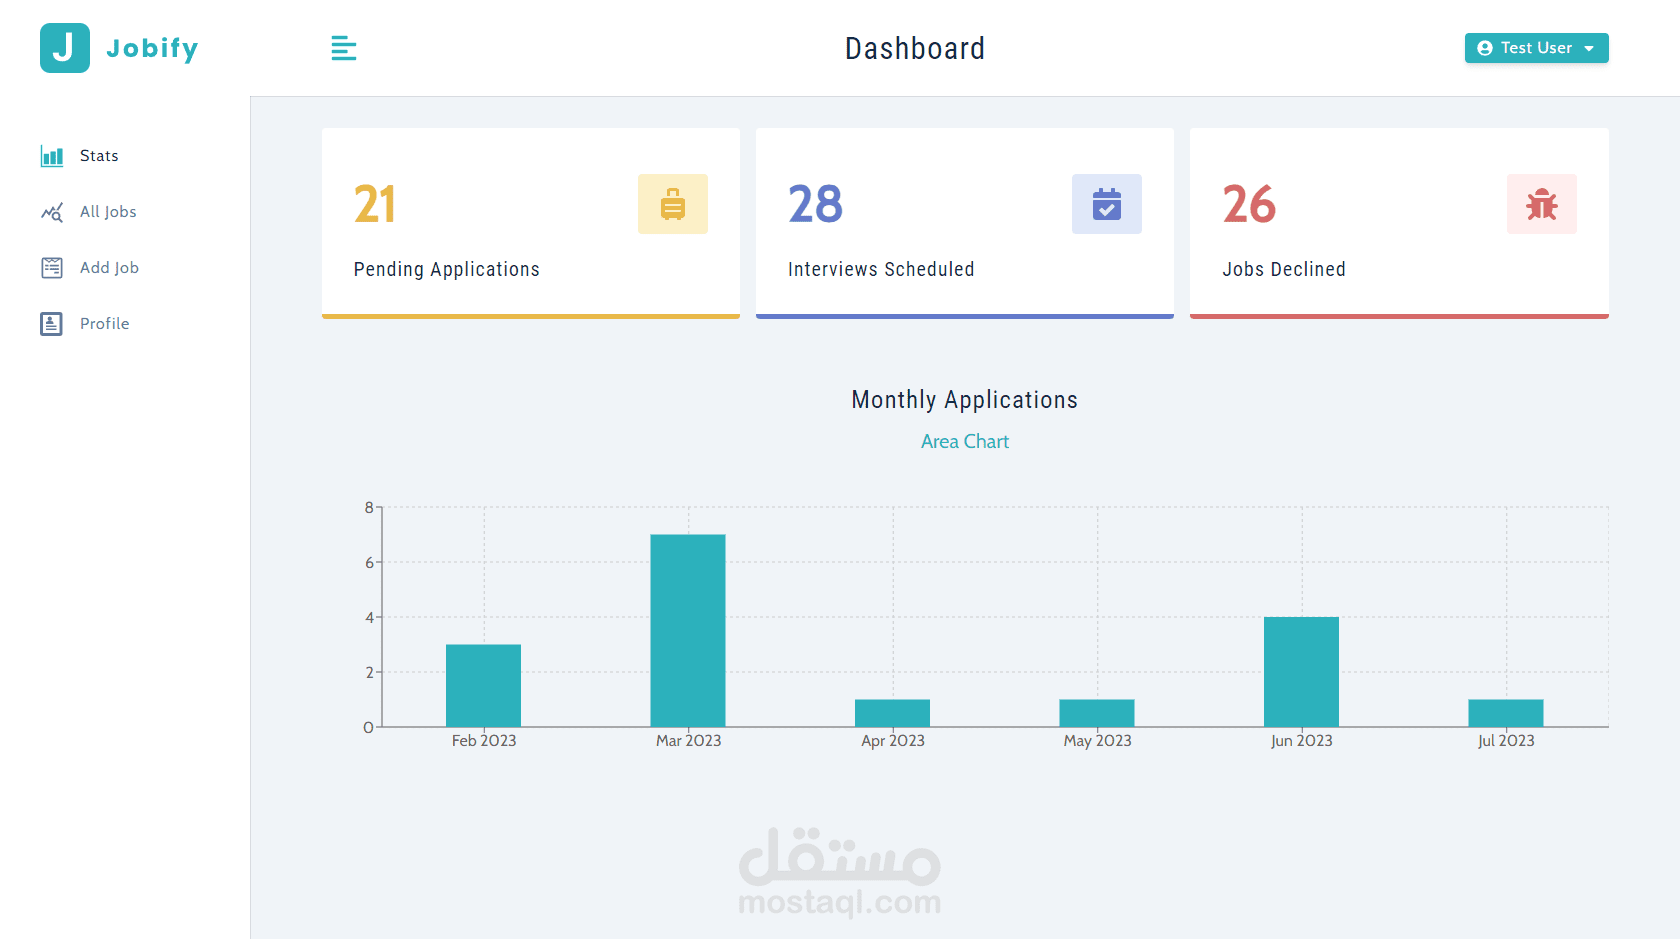Click the 26 declined count
This screenshot has width=1680, height=939.
1250,204
